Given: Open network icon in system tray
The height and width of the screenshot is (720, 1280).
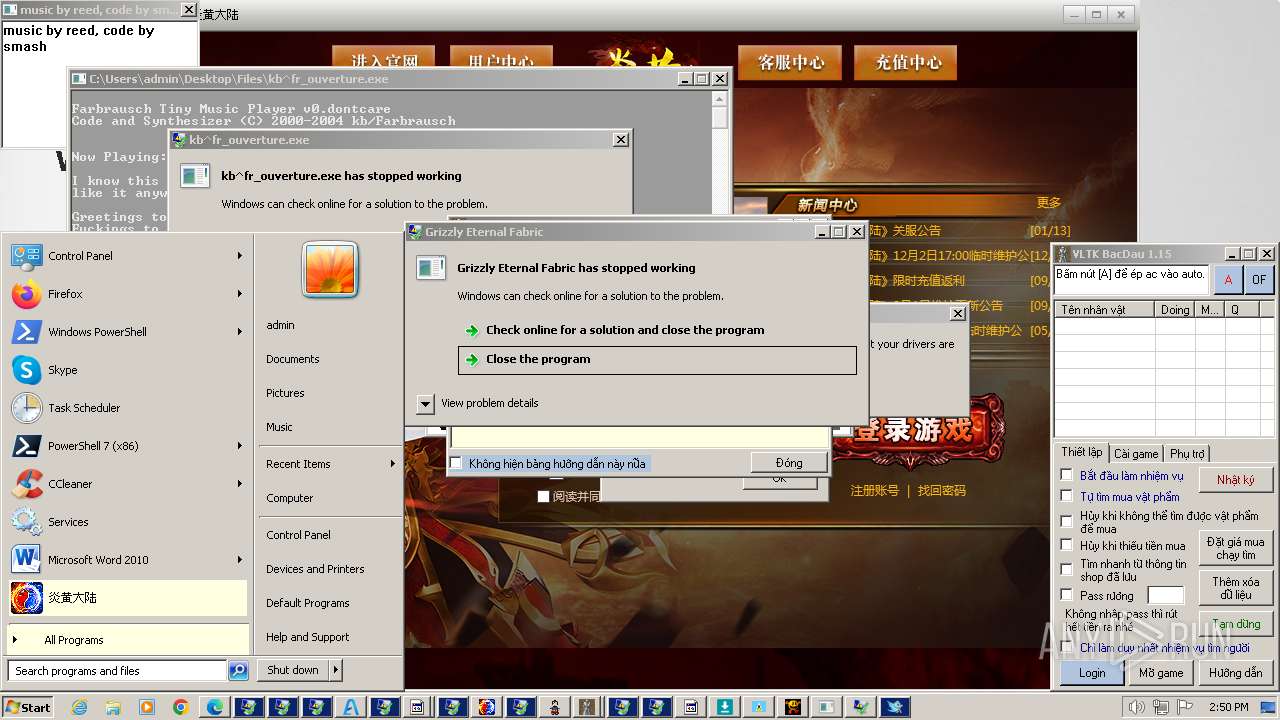Looking at the screenshot, I should tap(1161, 708).
